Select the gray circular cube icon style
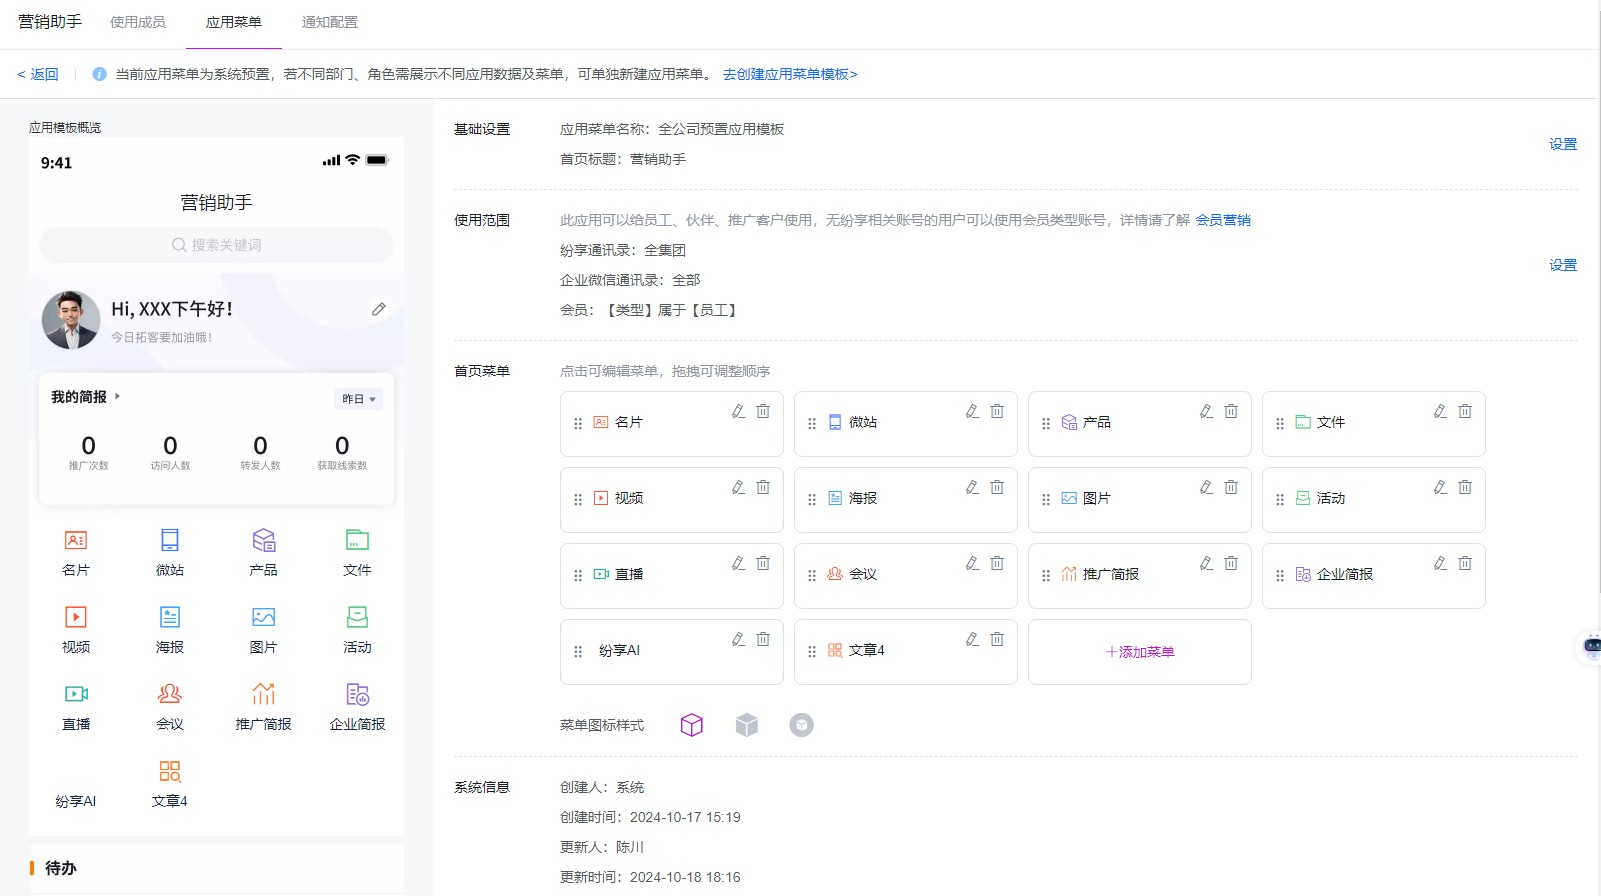Image resolution: width=1601 pixels, height=896 pixels. pos(801,725)
